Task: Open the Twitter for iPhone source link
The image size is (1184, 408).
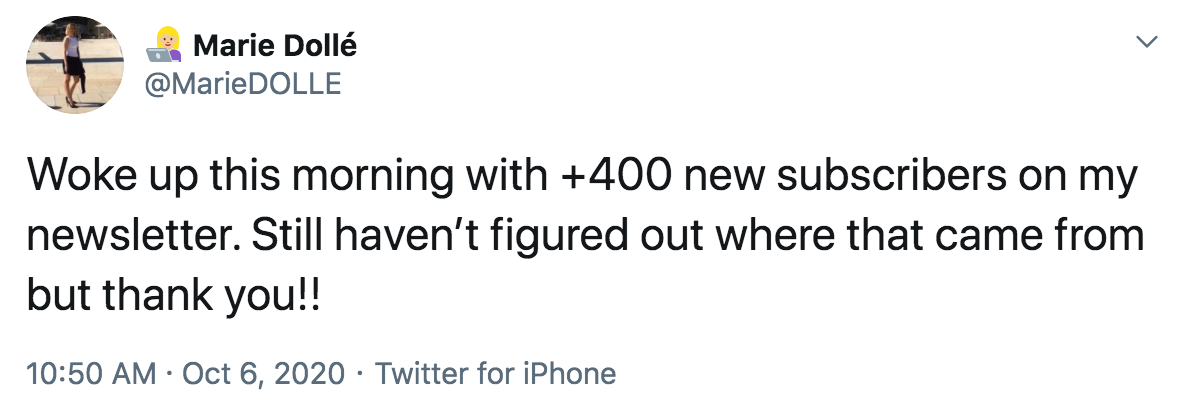Action: 495,373
